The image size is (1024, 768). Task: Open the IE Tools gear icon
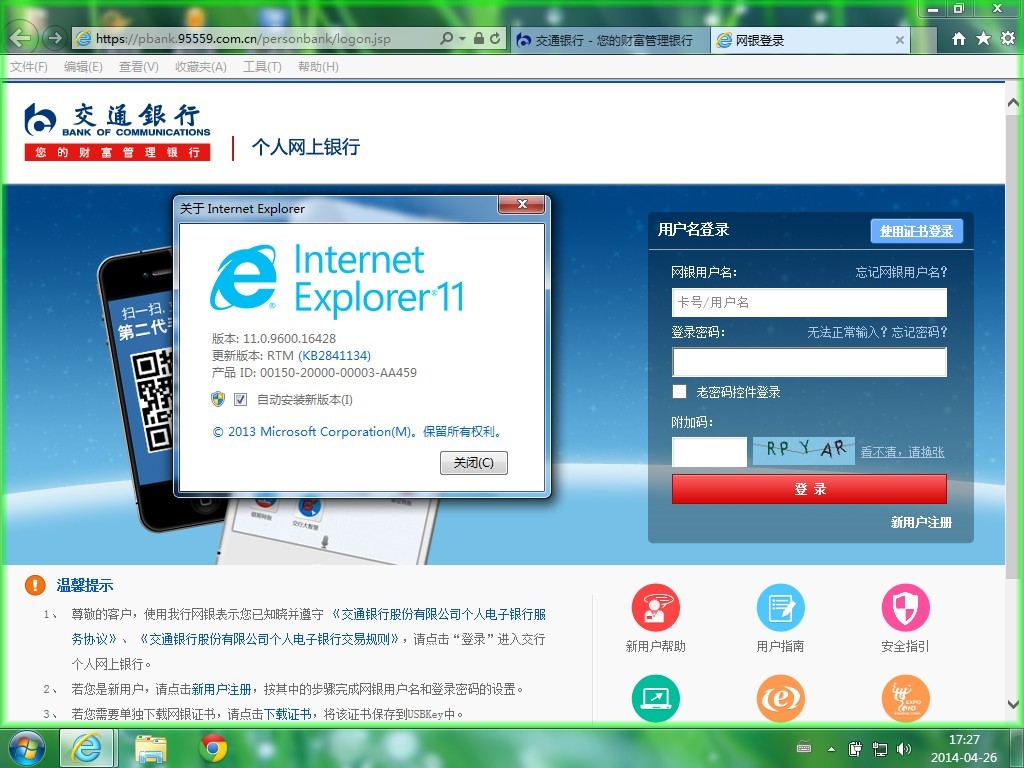click(1008, 39)
